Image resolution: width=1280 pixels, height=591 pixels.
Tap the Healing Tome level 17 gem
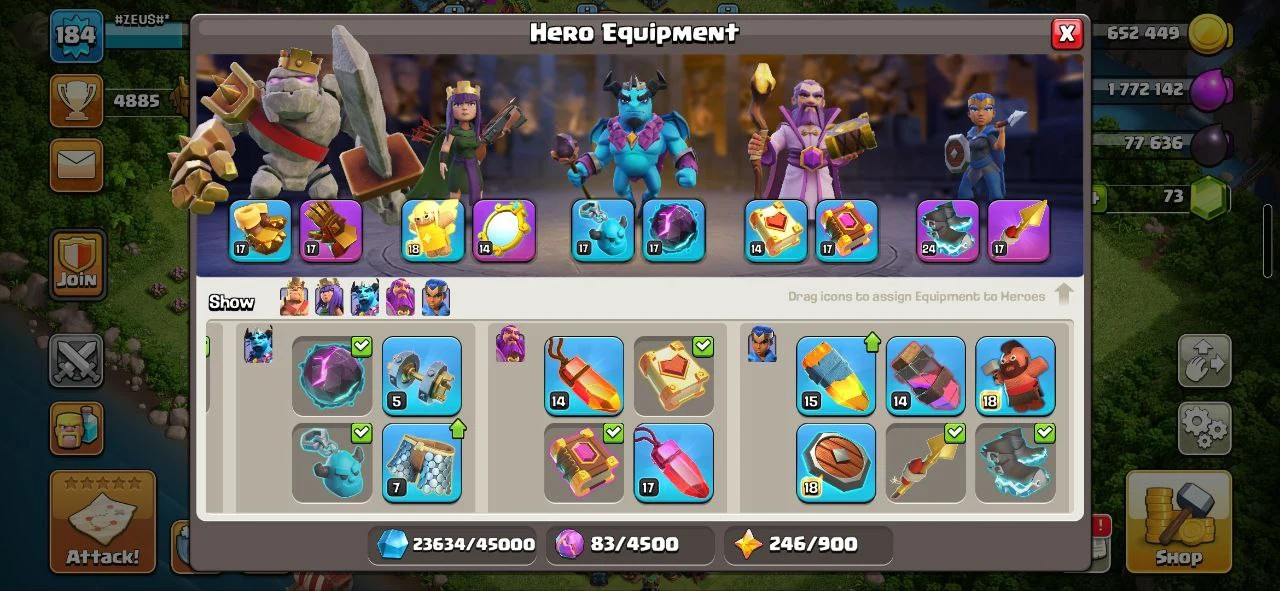click(x=673, y=463)
